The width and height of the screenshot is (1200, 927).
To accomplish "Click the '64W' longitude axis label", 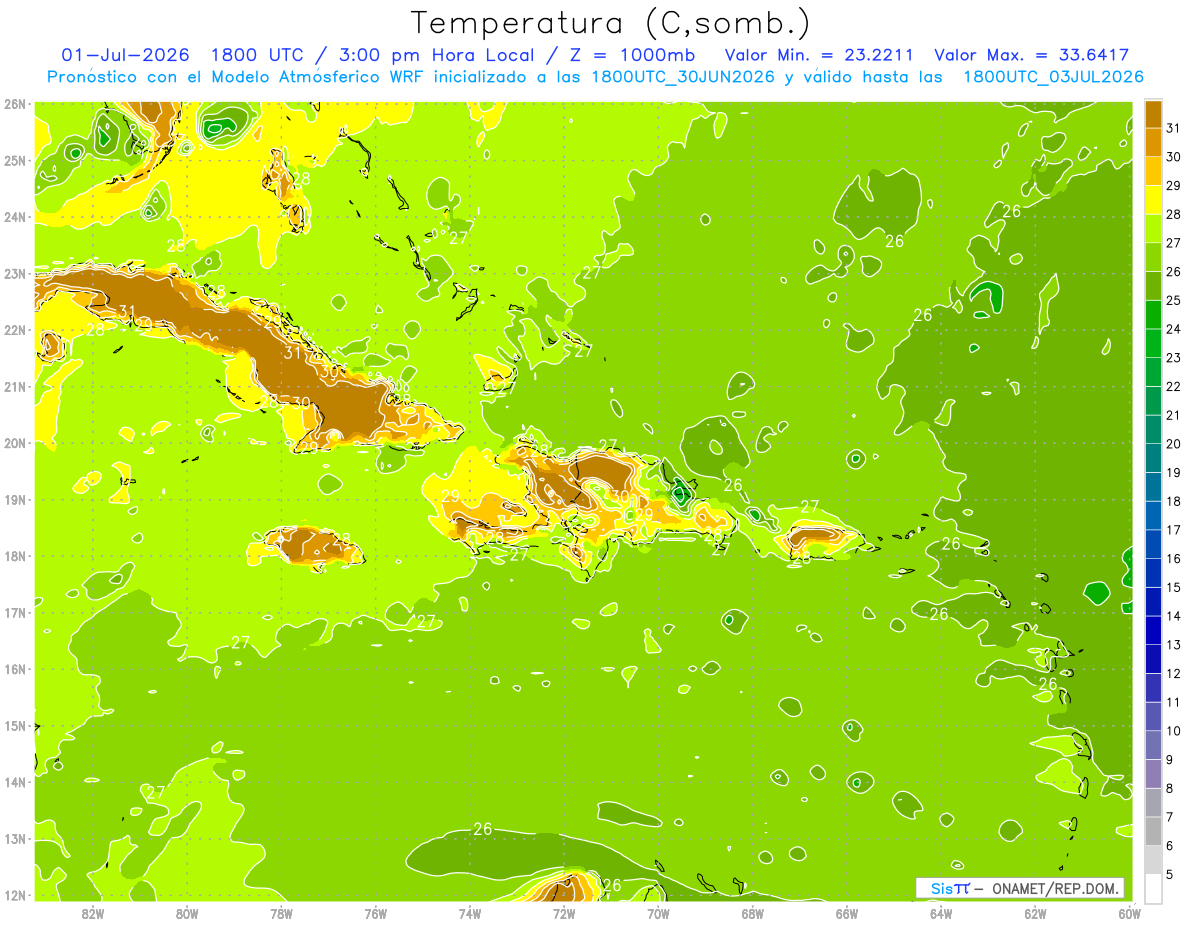I will click(941, 913).
